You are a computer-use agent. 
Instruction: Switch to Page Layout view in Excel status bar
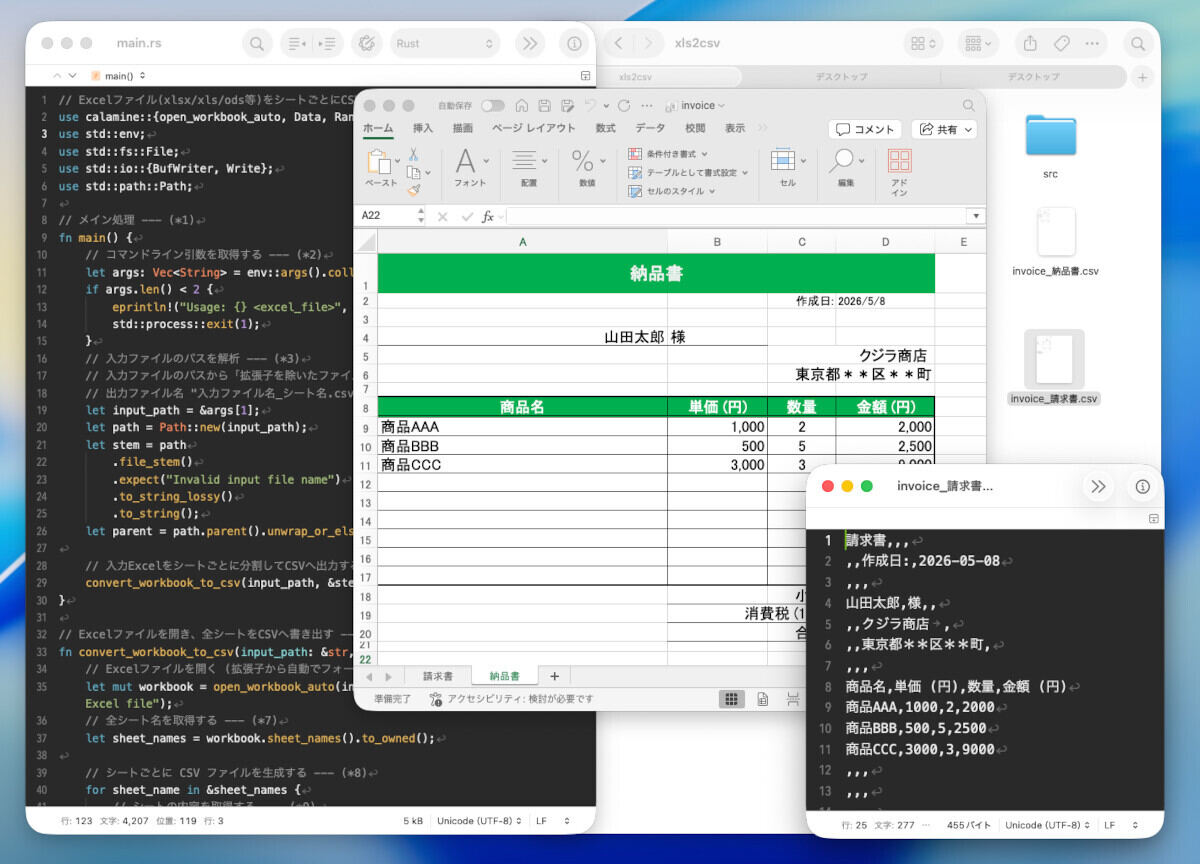click(763, 699)
